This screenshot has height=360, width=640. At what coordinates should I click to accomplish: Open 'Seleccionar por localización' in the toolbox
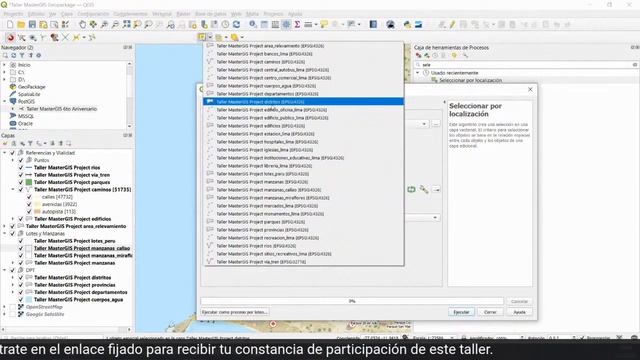[x=470, y=80]
